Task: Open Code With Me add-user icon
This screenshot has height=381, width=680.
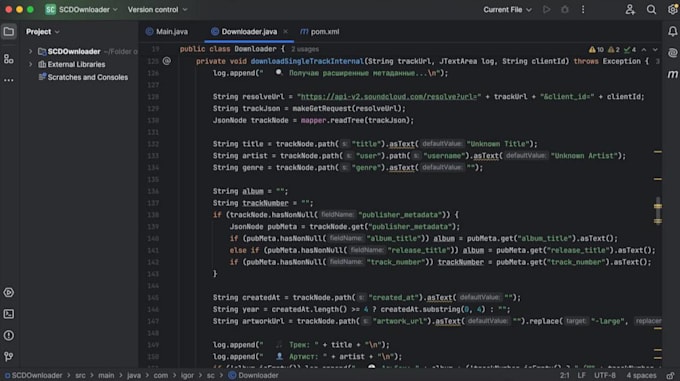Action: (630, 10)
